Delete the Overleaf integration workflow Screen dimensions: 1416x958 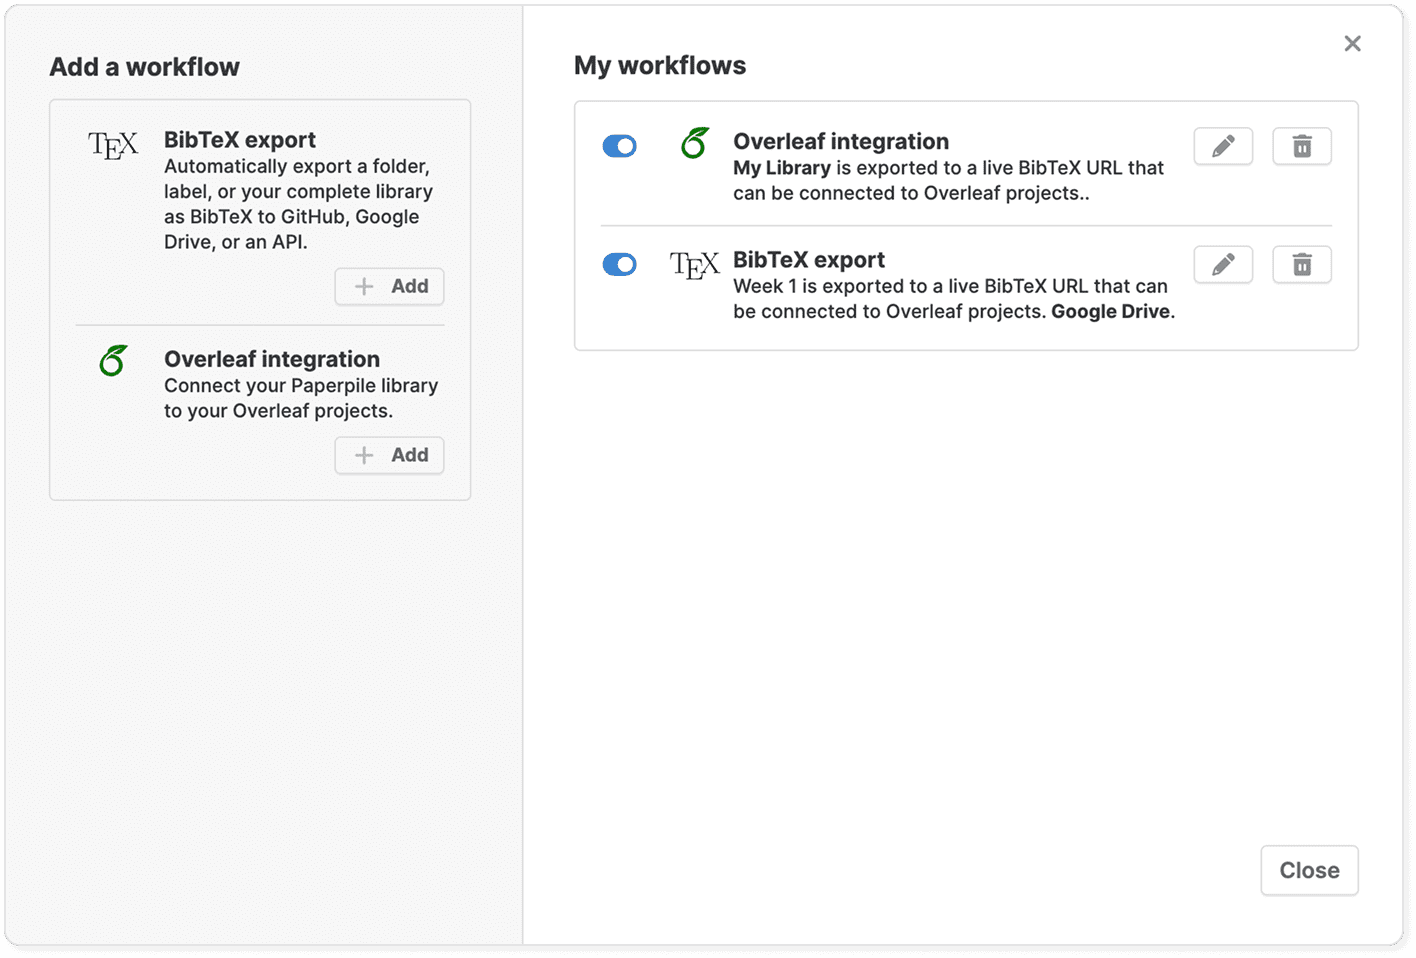click(x=1301, y=147)
